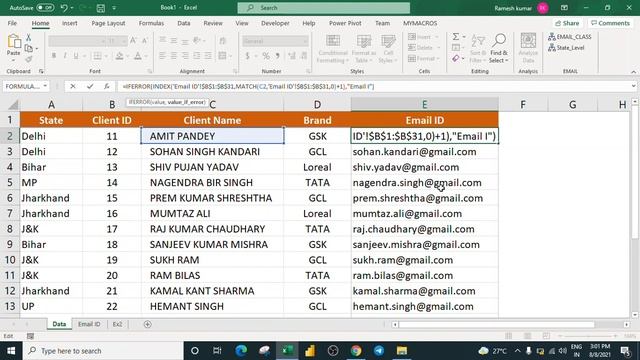Switch to the MYMACROS ribbon tab

(x=420, y=23)
